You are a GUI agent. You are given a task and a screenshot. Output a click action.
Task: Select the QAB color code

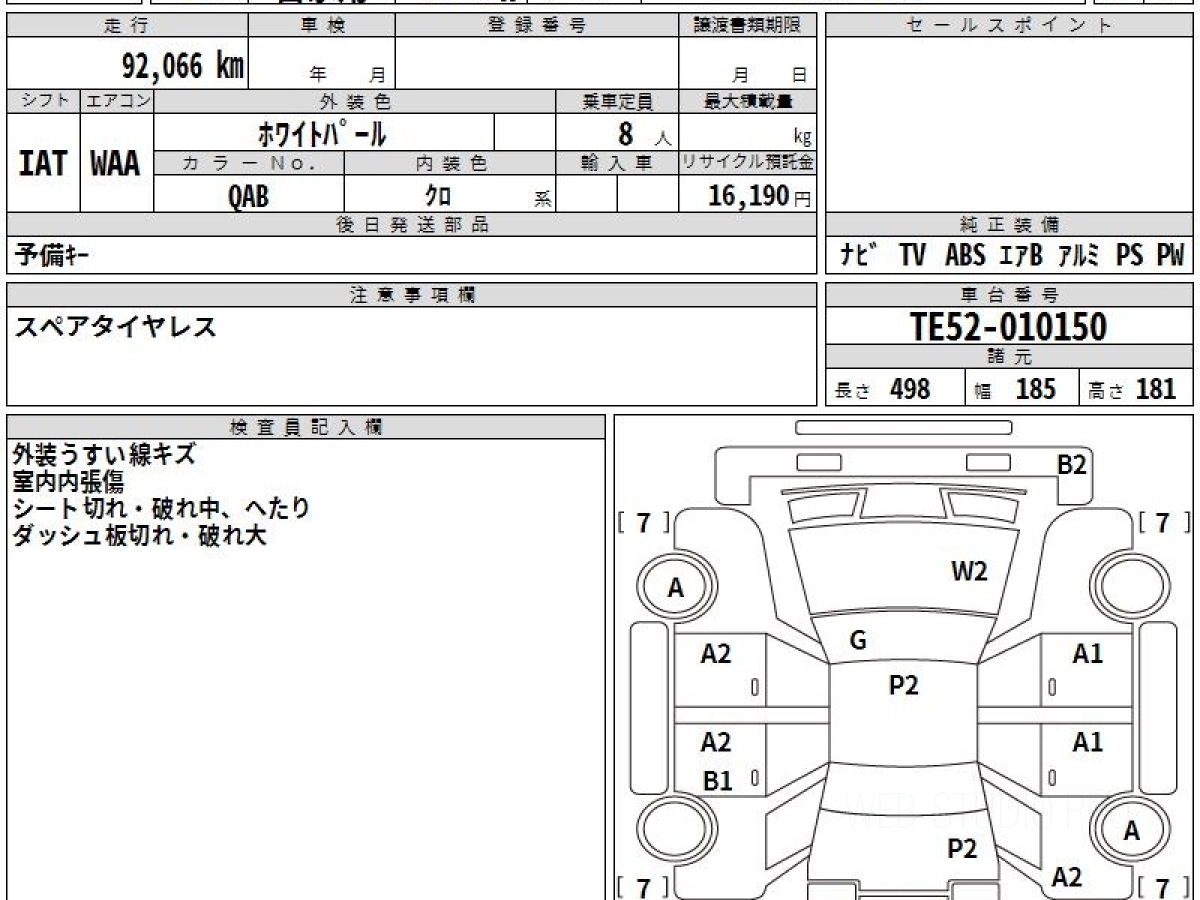tap(248, 196)
